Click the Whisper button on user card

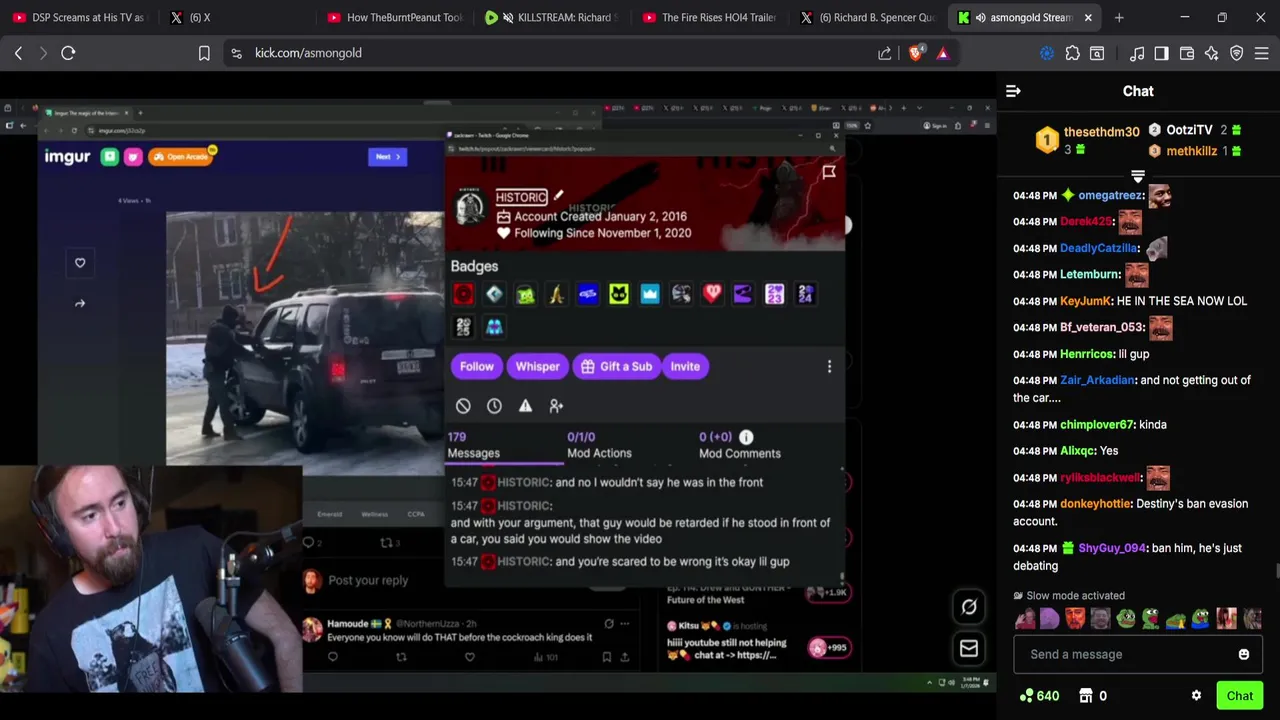[x=537, y=366]
